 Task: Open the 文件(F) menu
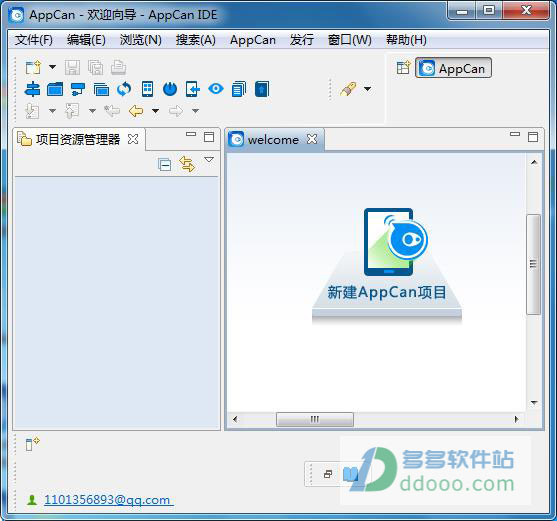34,40
